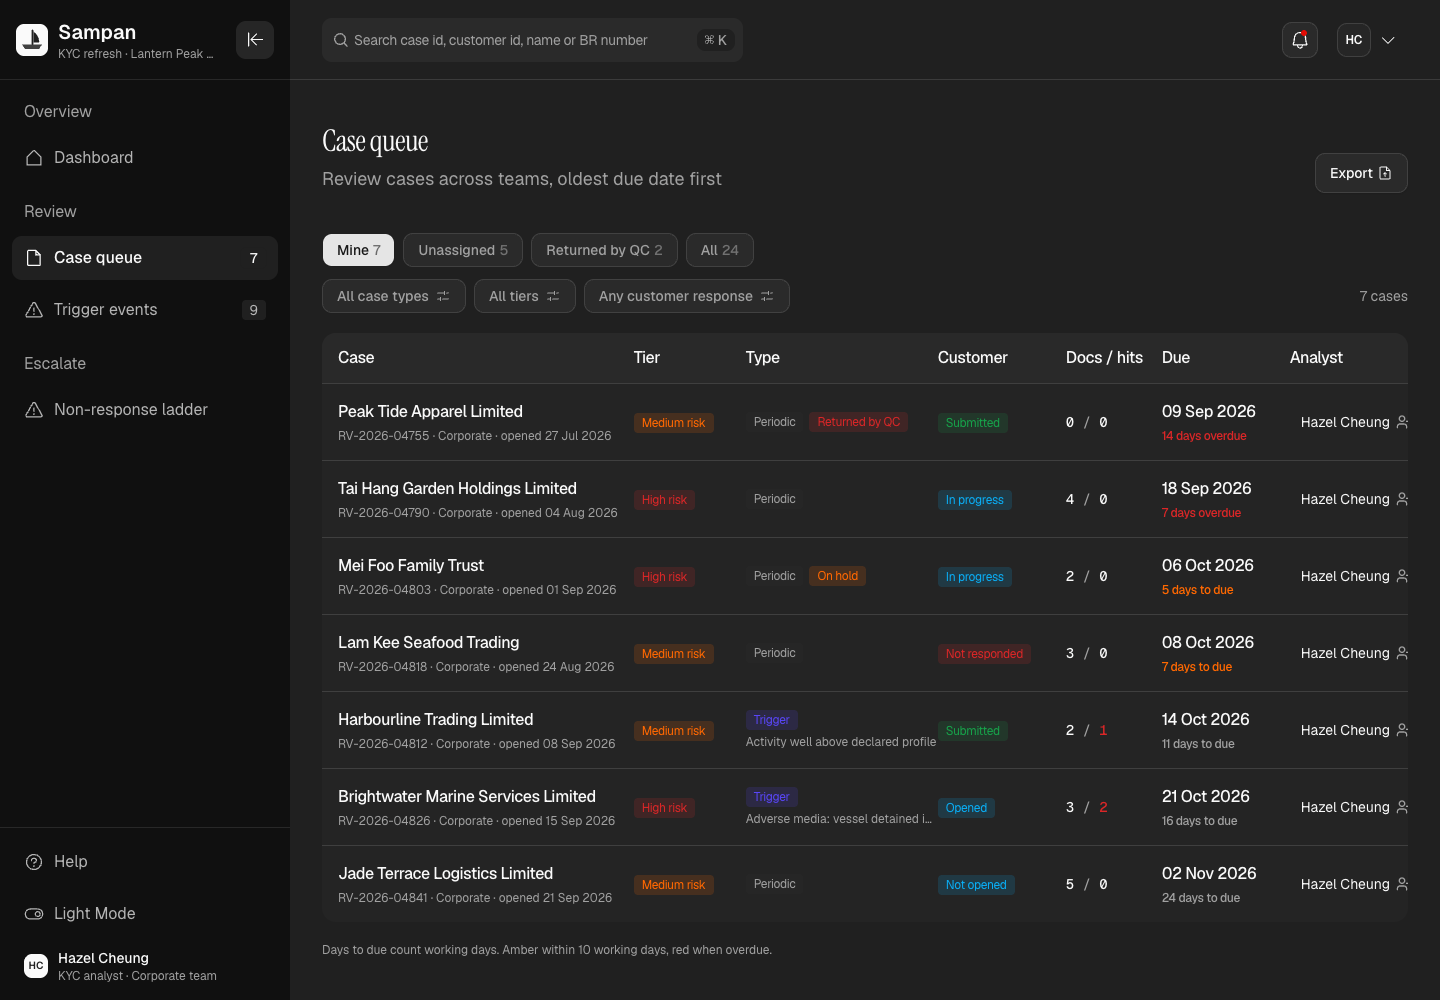Open the All tiers filter

pos(525,296)
